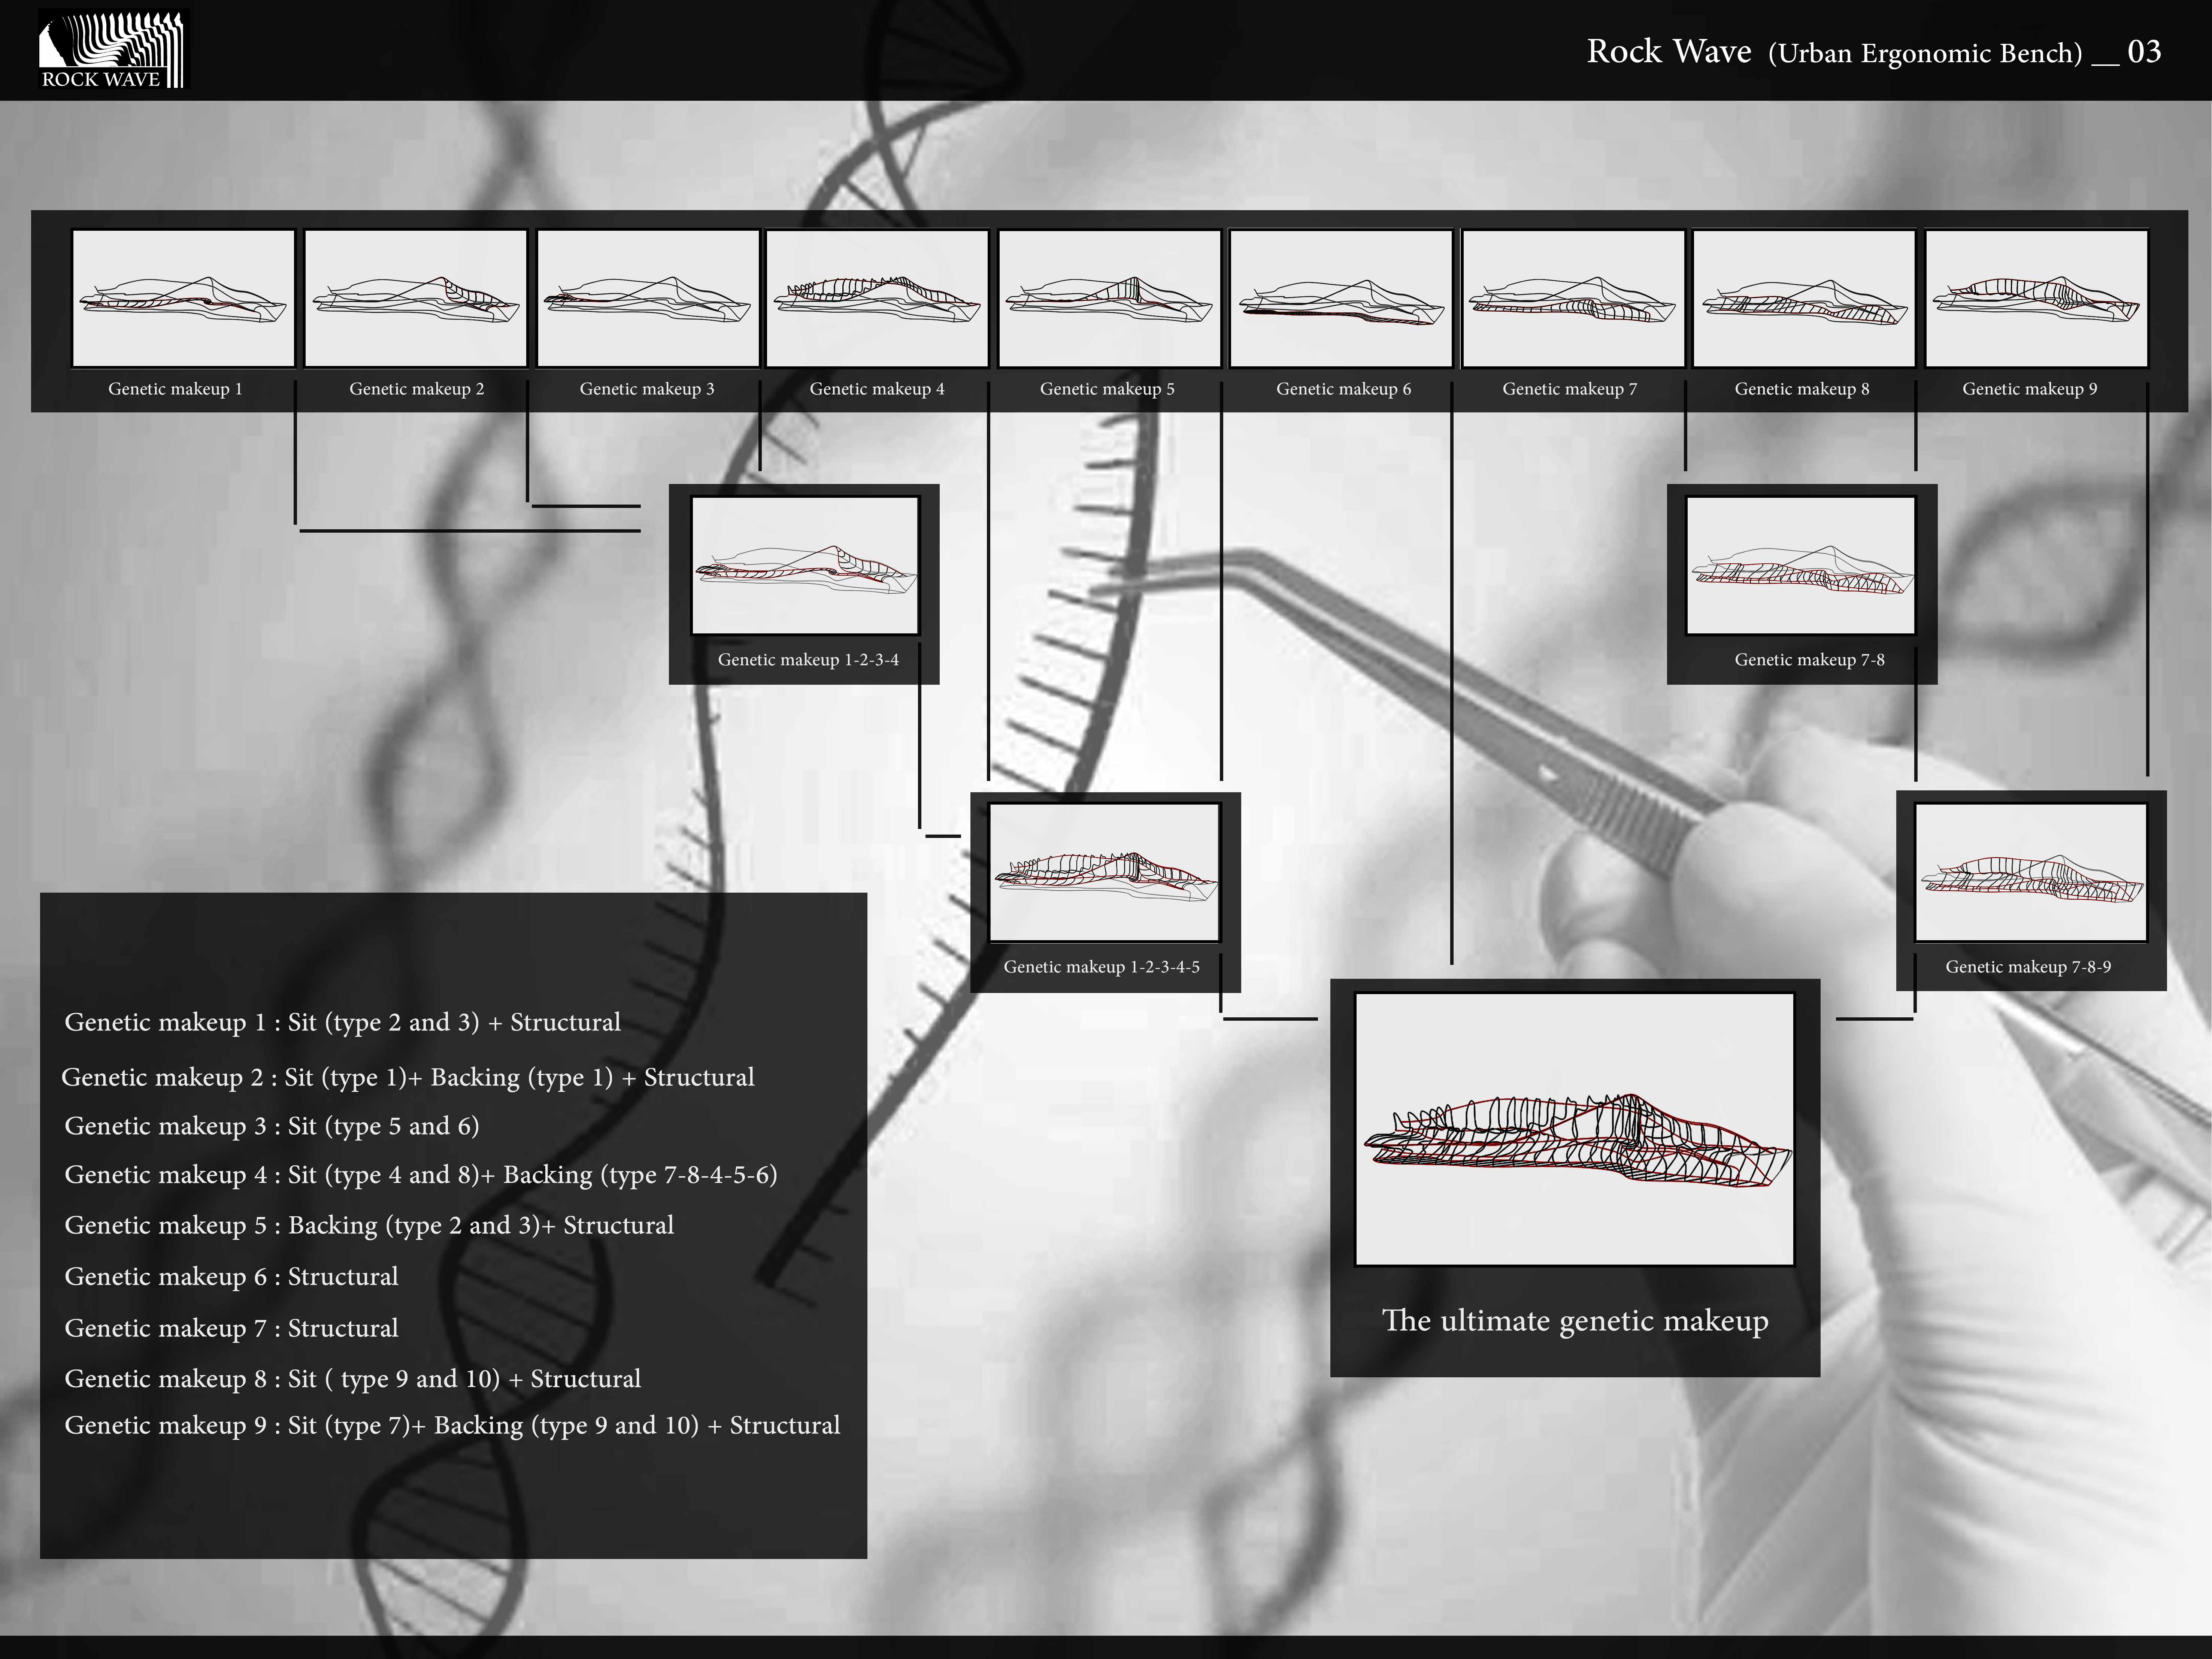
Task: Select the Genetic makeup 1 thumbnail
Action: 183,298
